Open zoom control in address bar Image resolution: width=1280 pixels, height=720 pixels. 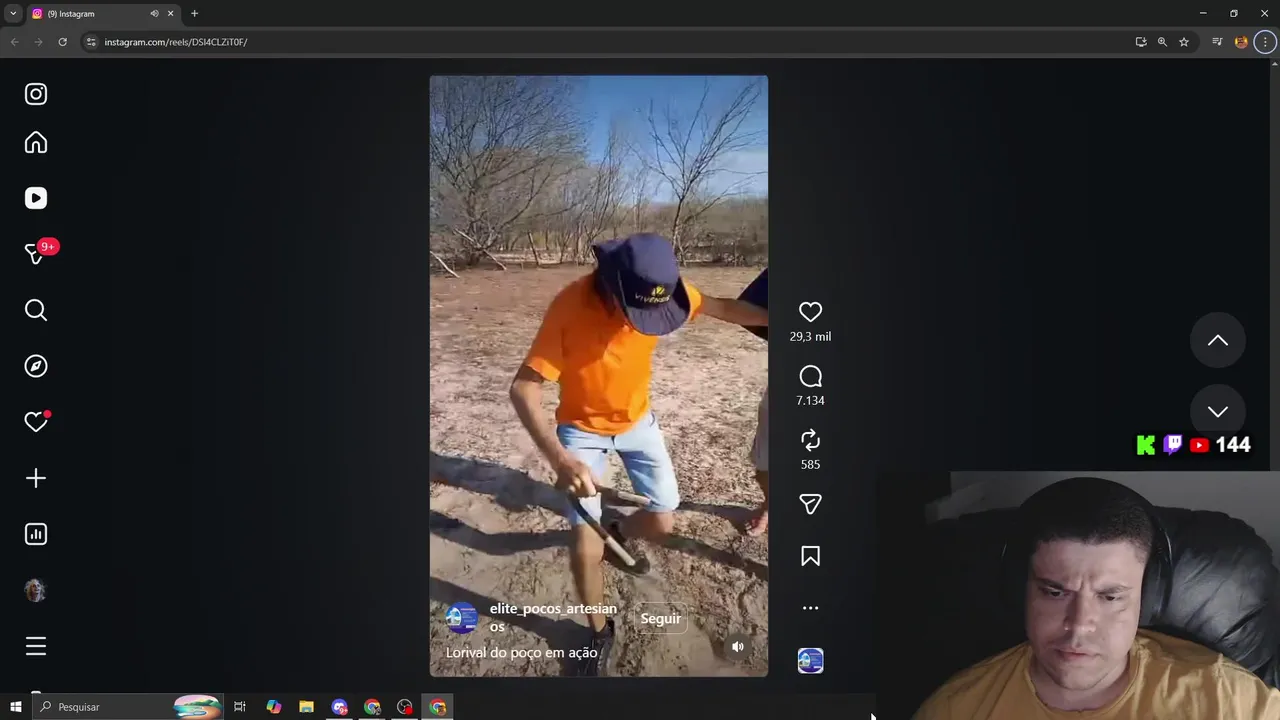click(1162, 42)
